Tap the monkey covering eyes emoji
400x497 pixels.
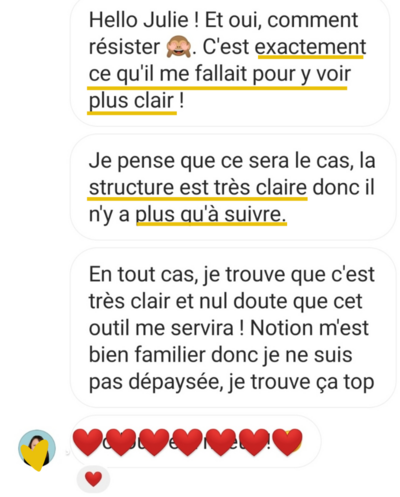[179, 47]
